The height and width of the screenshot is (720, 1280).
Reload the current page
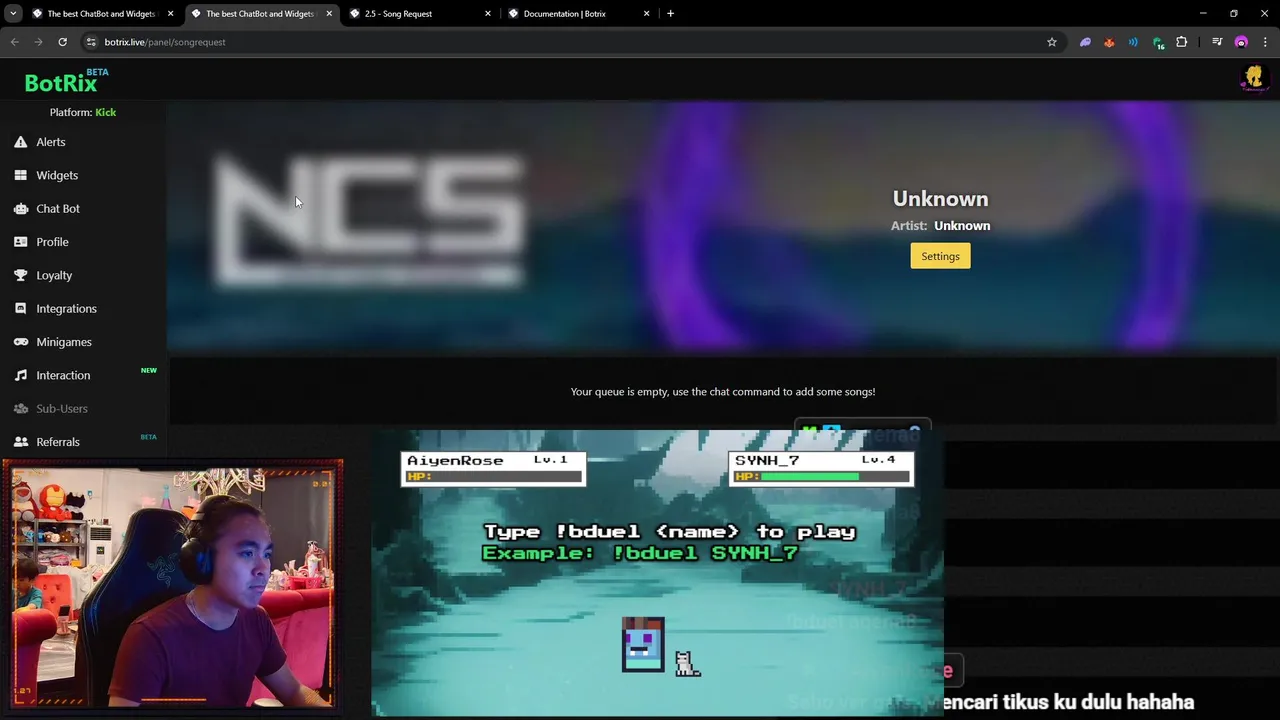coord(62,42)
